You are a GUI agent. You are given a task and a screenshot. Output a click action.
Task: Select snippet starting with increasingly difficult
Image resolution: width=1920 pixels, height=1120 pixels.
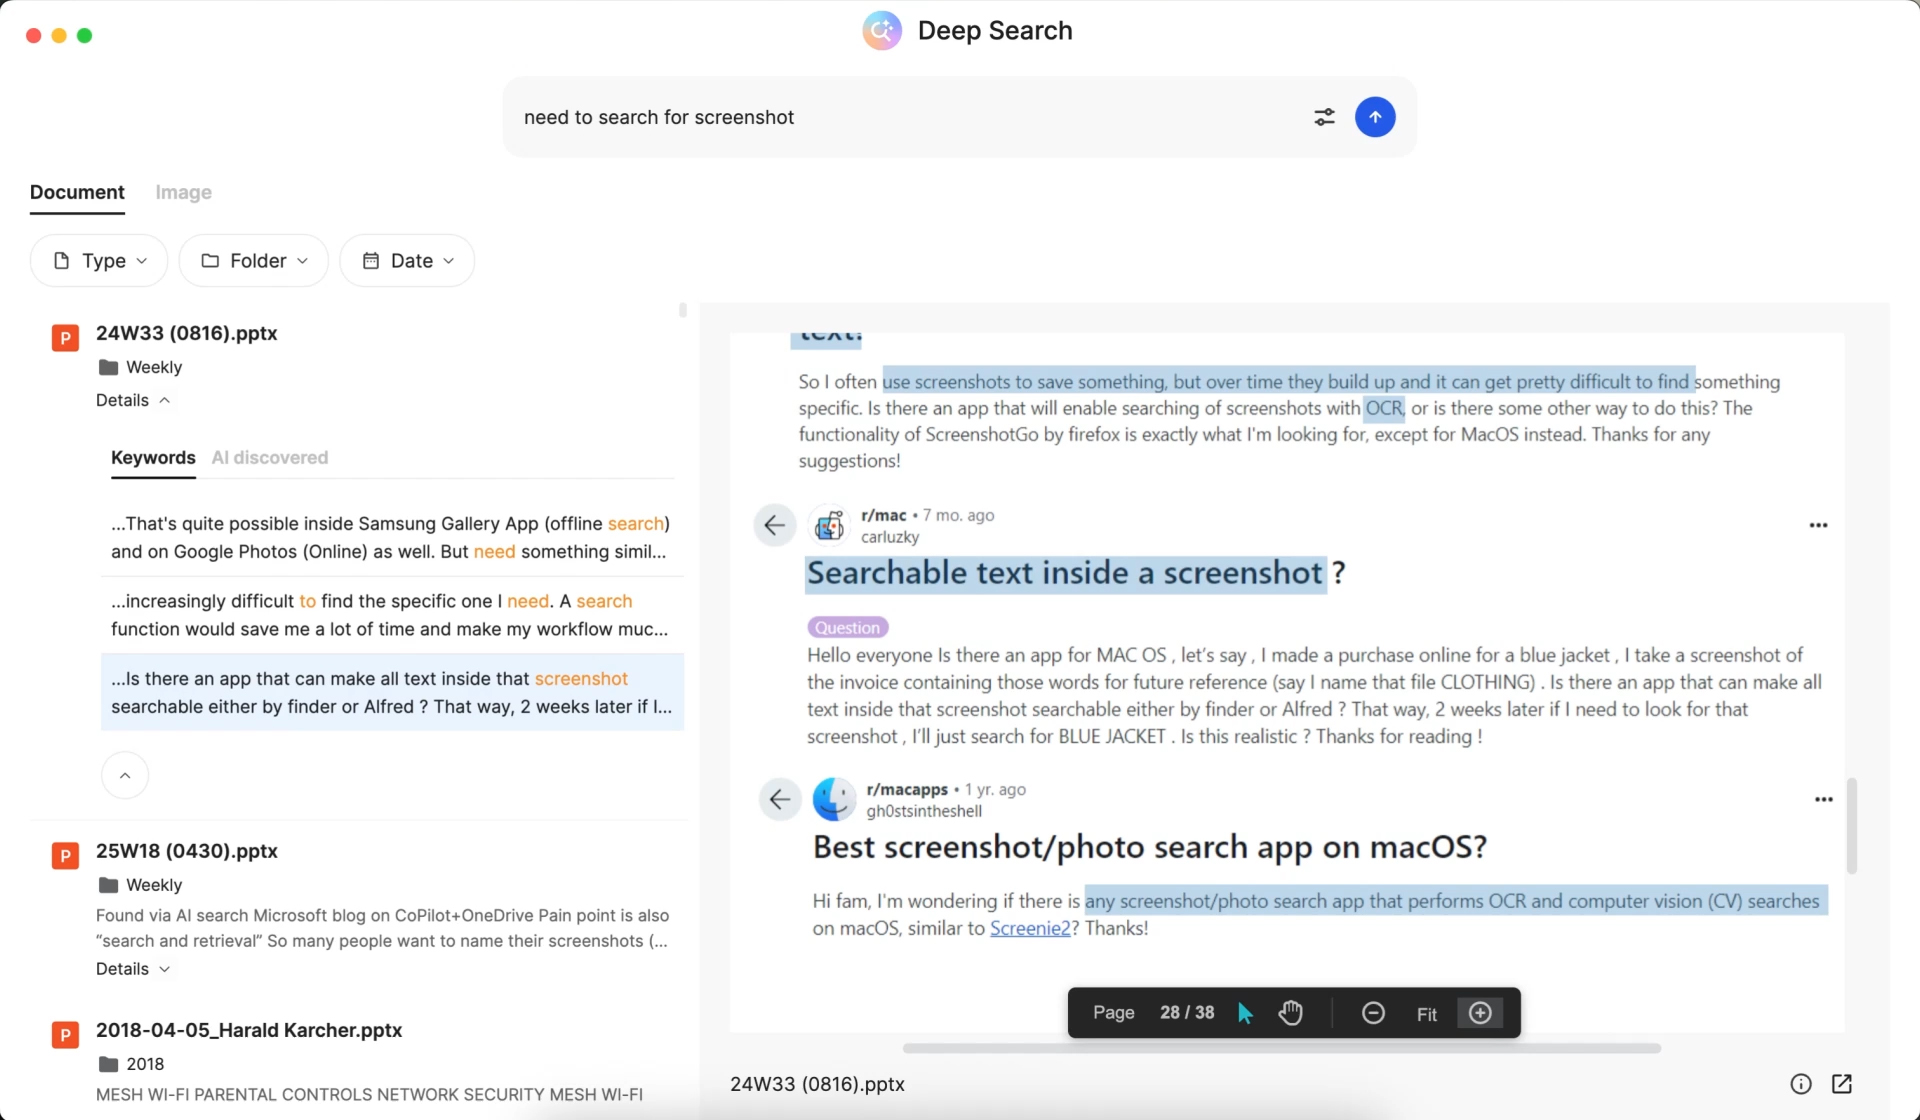392,615
